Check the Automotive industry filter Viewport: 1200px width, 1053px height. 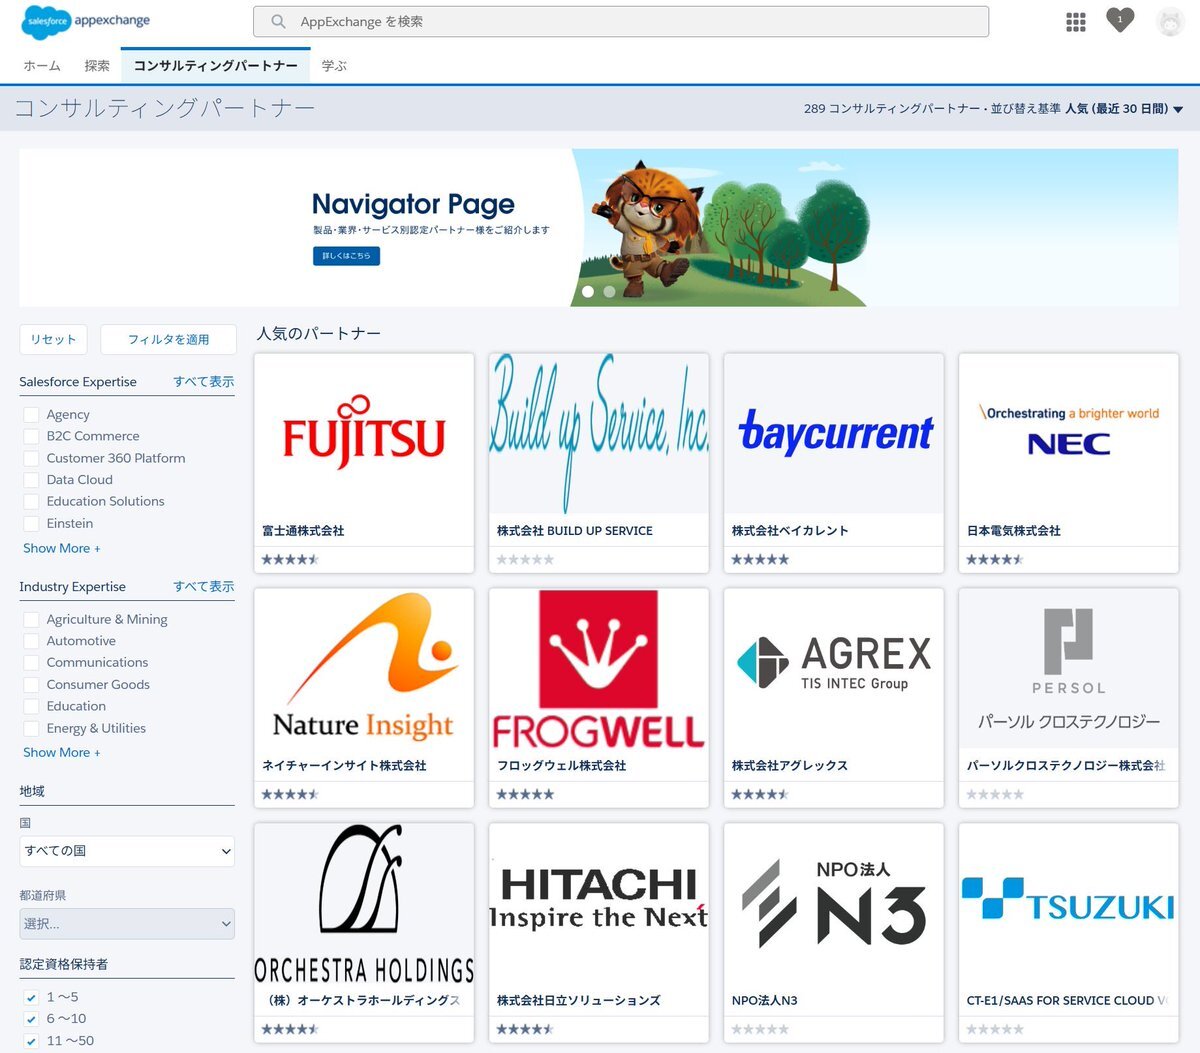pyautogui.click(x=31, y=641)
